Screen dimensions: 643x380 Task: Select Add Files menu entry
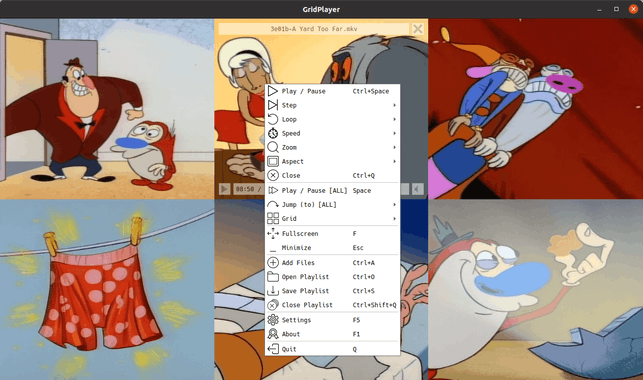coord(332,263)
